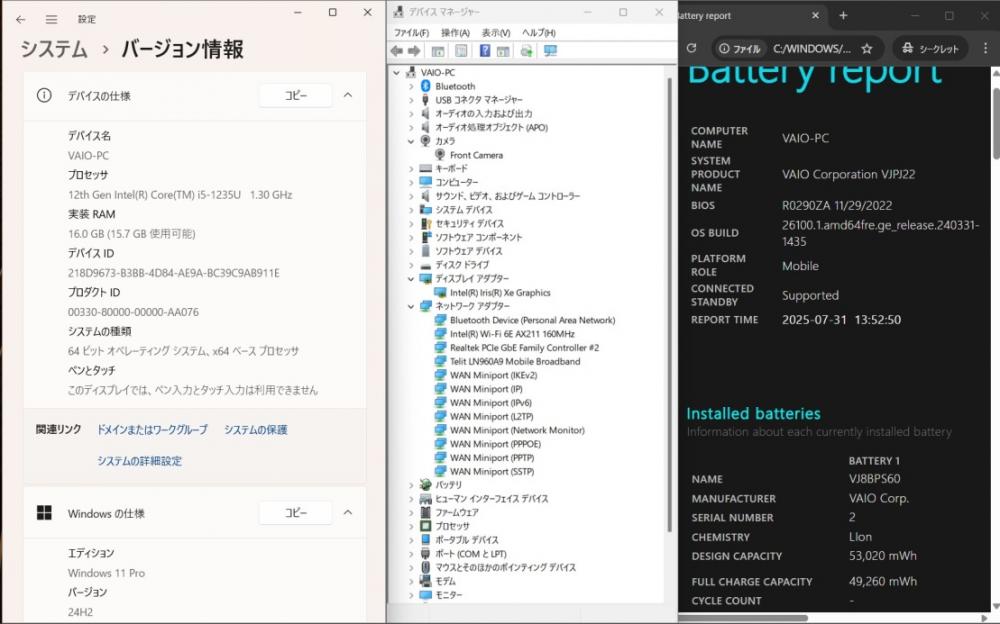Screen dimensions: 1000x624
Task: Select the Front Camera device
Action: coord(476,155)
